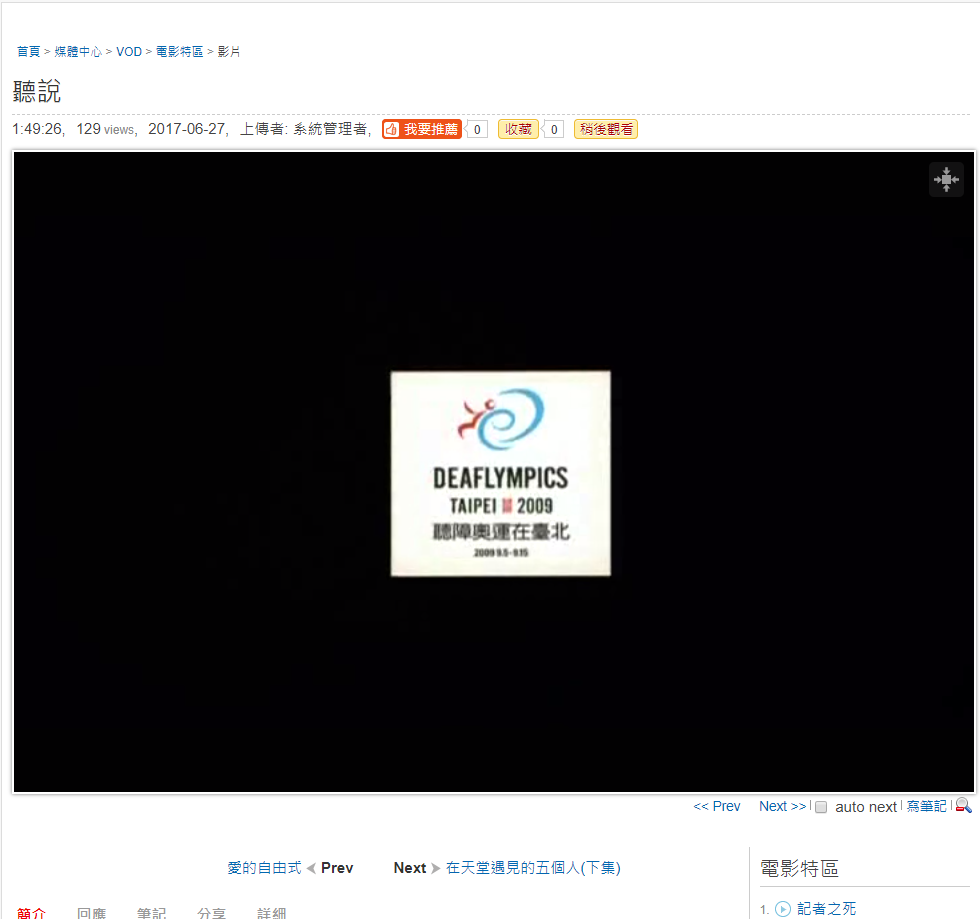Click the play icon next to 記者之死
980x919 pixels.
coord(782,909)
